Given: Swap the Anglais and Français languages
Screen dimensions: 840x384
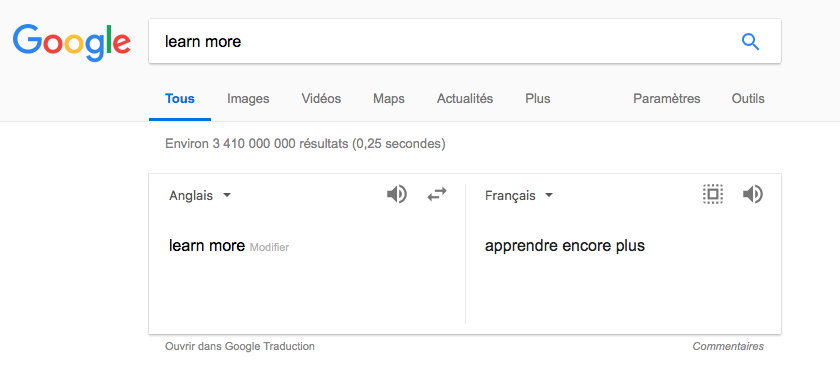Looking at the screenshot, I should (437, 194).
